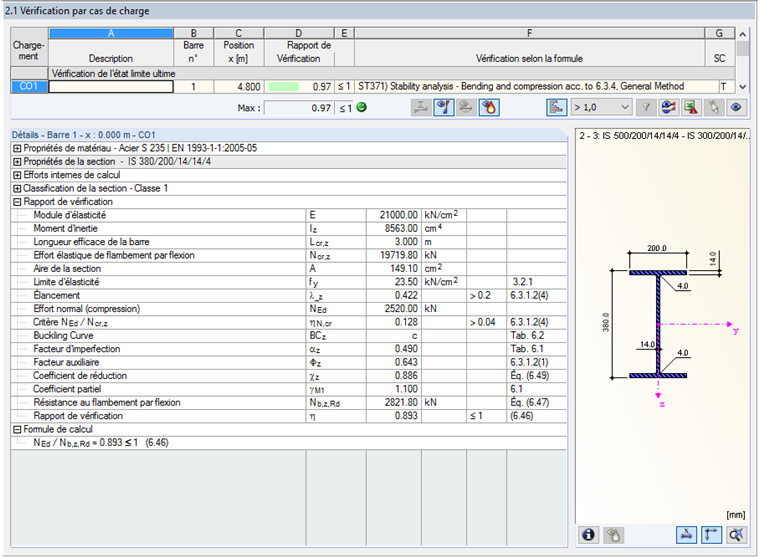Expand Efforts internes de calcul node
760x558 pixels.
point(17,175)
